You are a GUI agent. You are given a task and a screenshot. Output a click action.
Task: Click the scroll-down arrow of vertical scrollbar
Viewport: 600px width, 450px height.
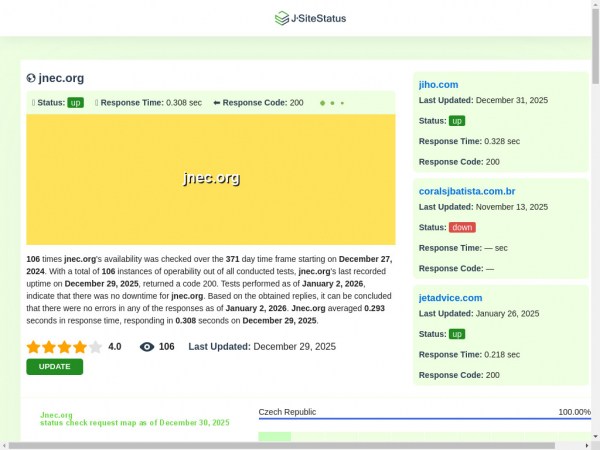click(595, 437)
